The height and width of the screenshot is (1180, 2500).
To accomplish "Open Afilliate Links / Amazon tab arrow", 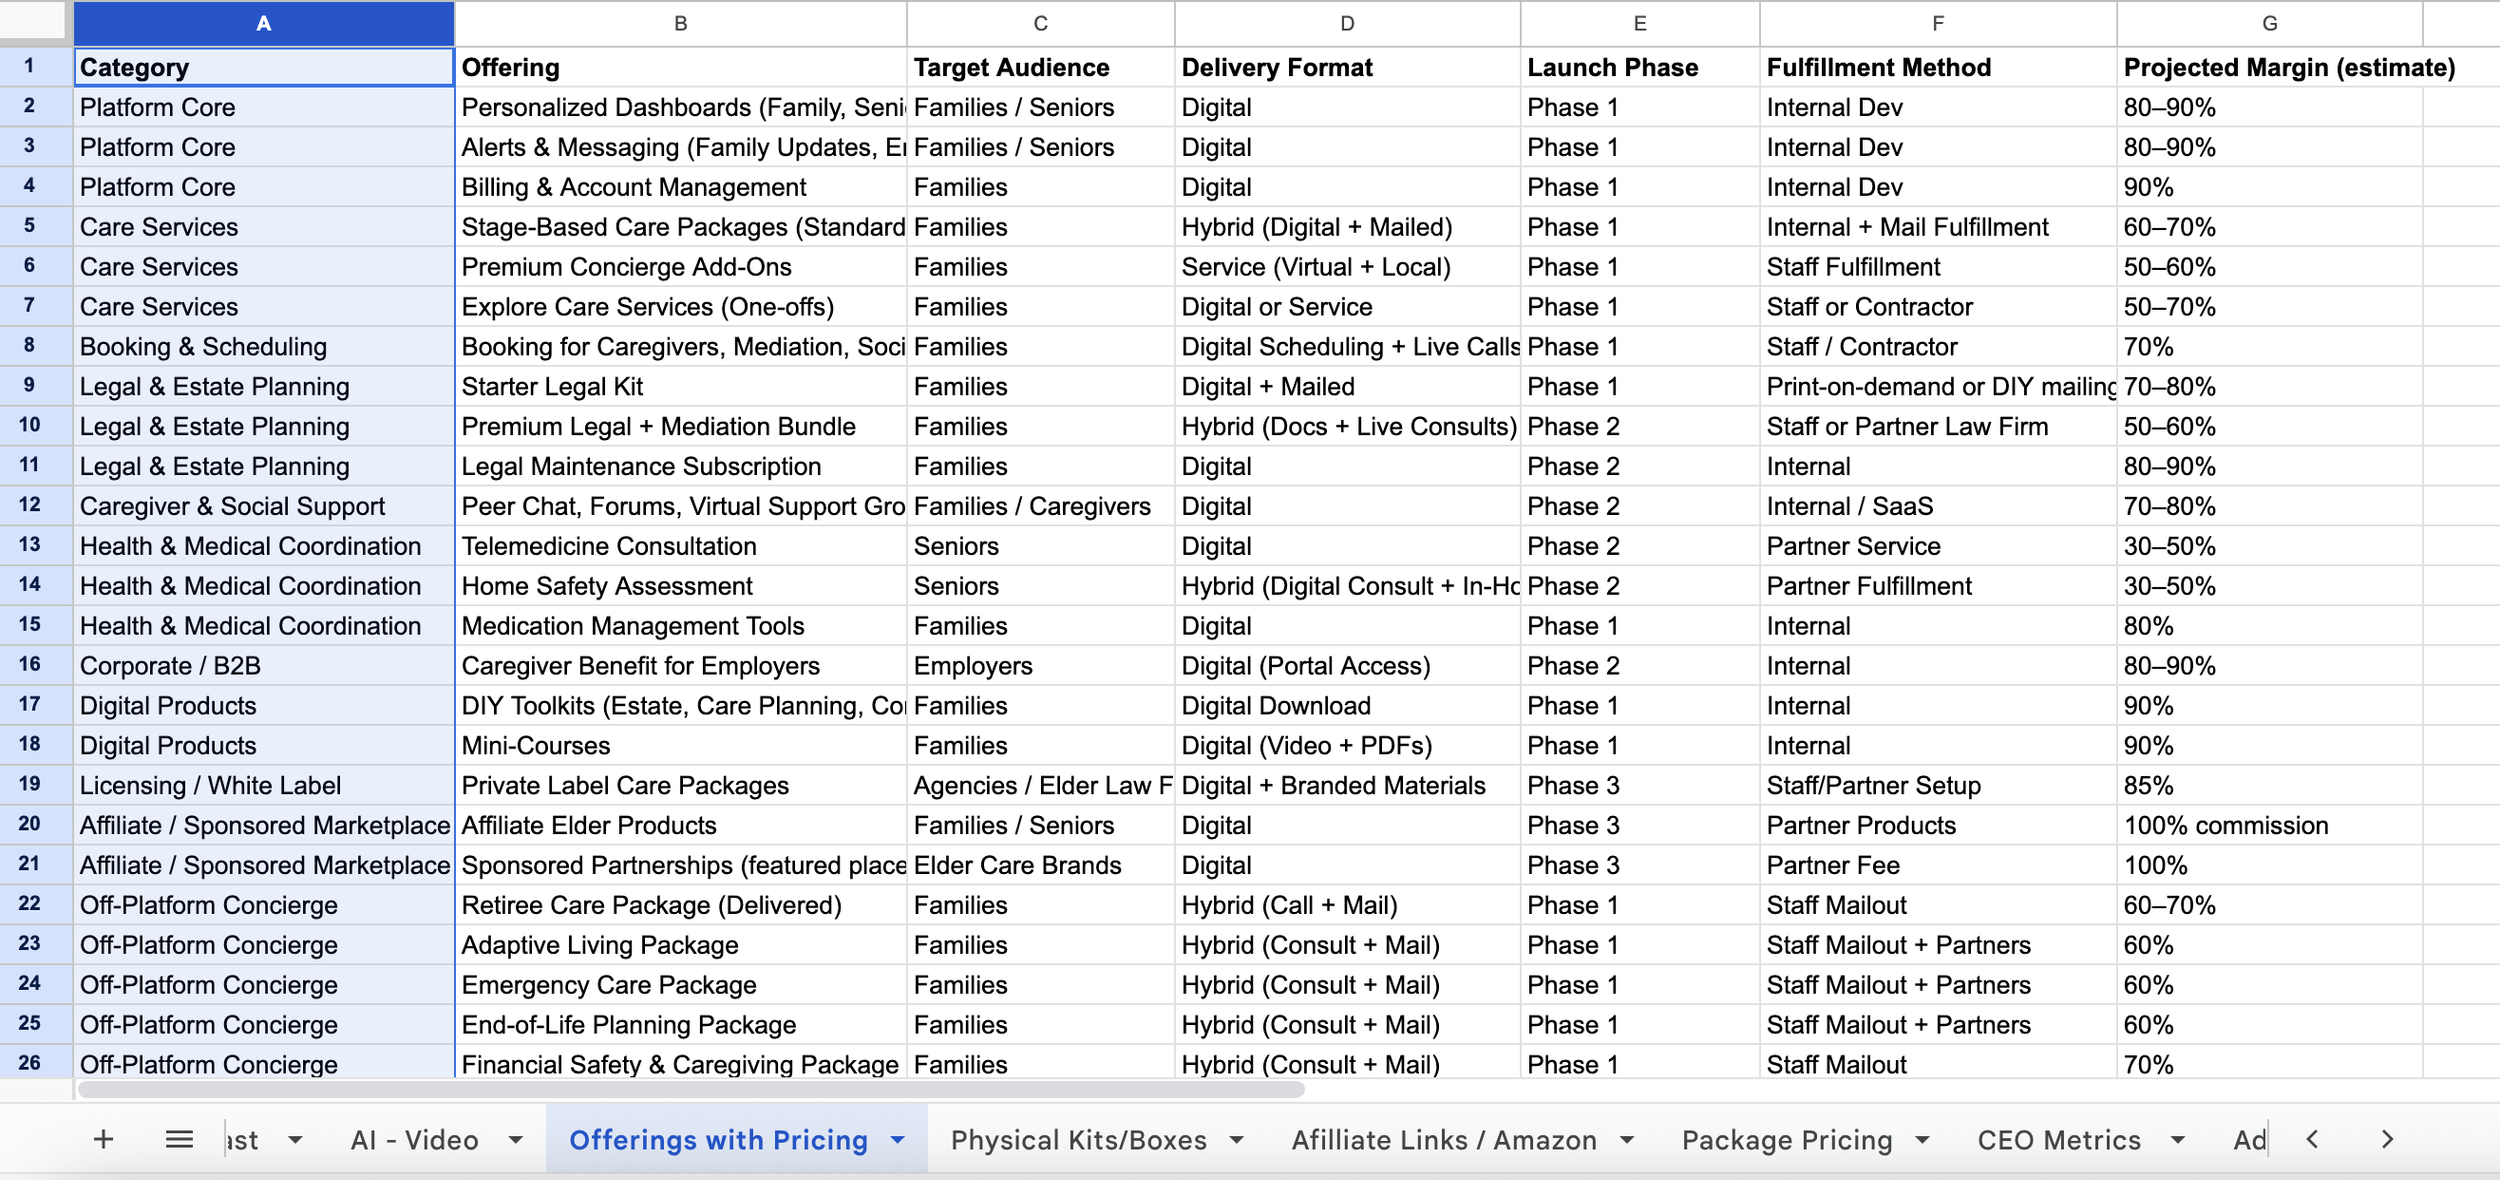I will [1627, 1140].
